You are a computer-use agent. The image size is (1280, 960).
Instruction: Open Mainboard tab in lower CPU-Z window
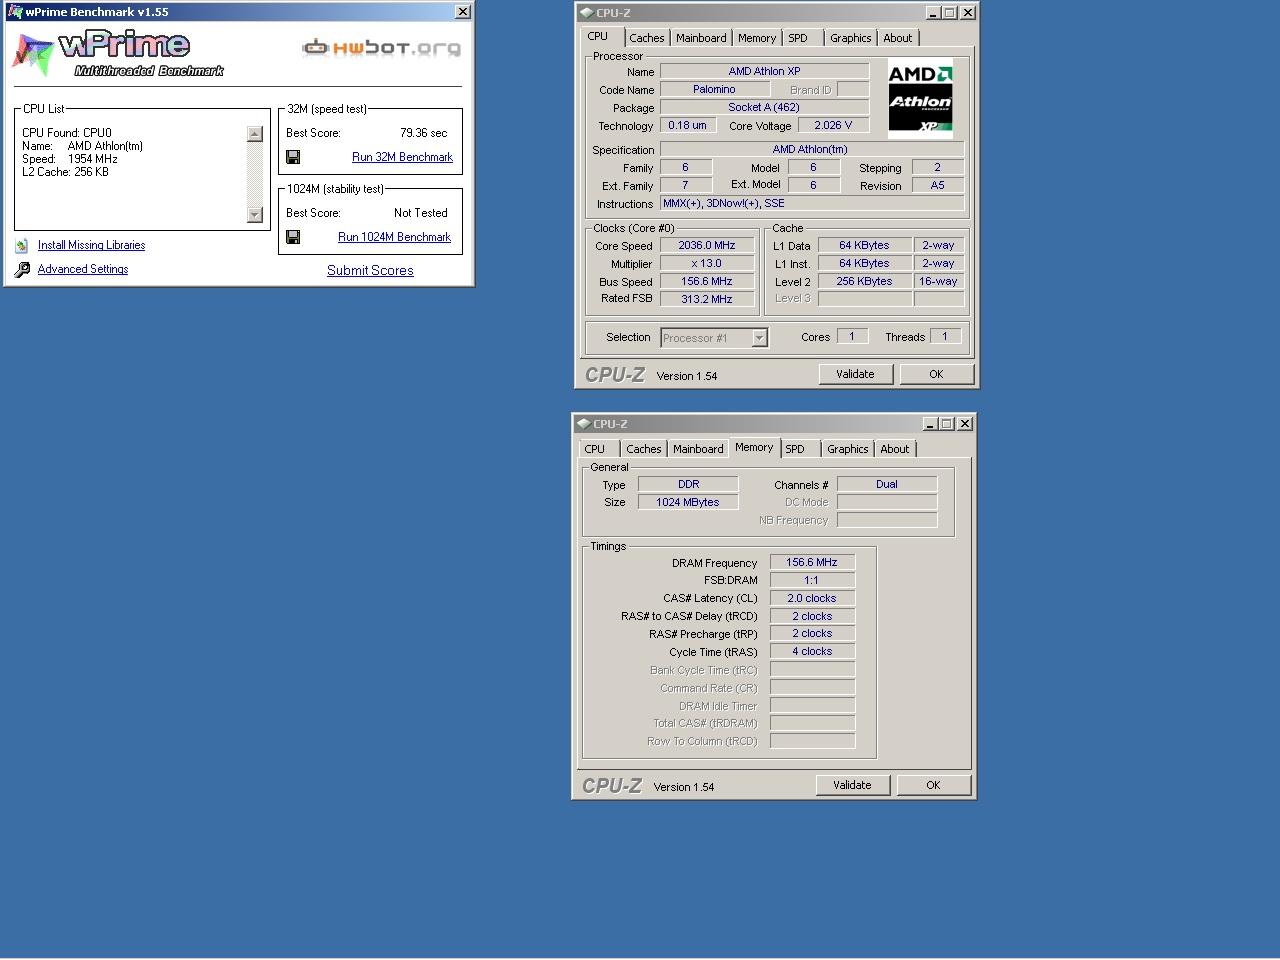(x=698, y=449)
